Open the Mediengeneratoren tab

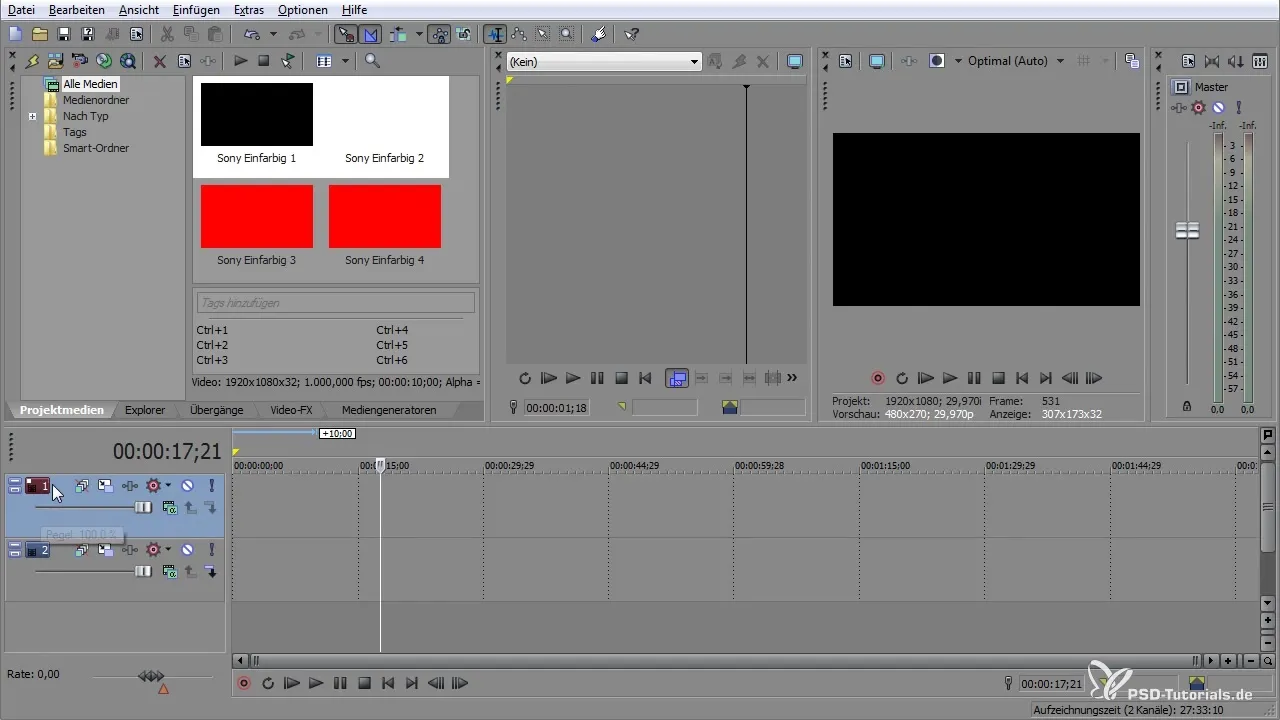389,410
